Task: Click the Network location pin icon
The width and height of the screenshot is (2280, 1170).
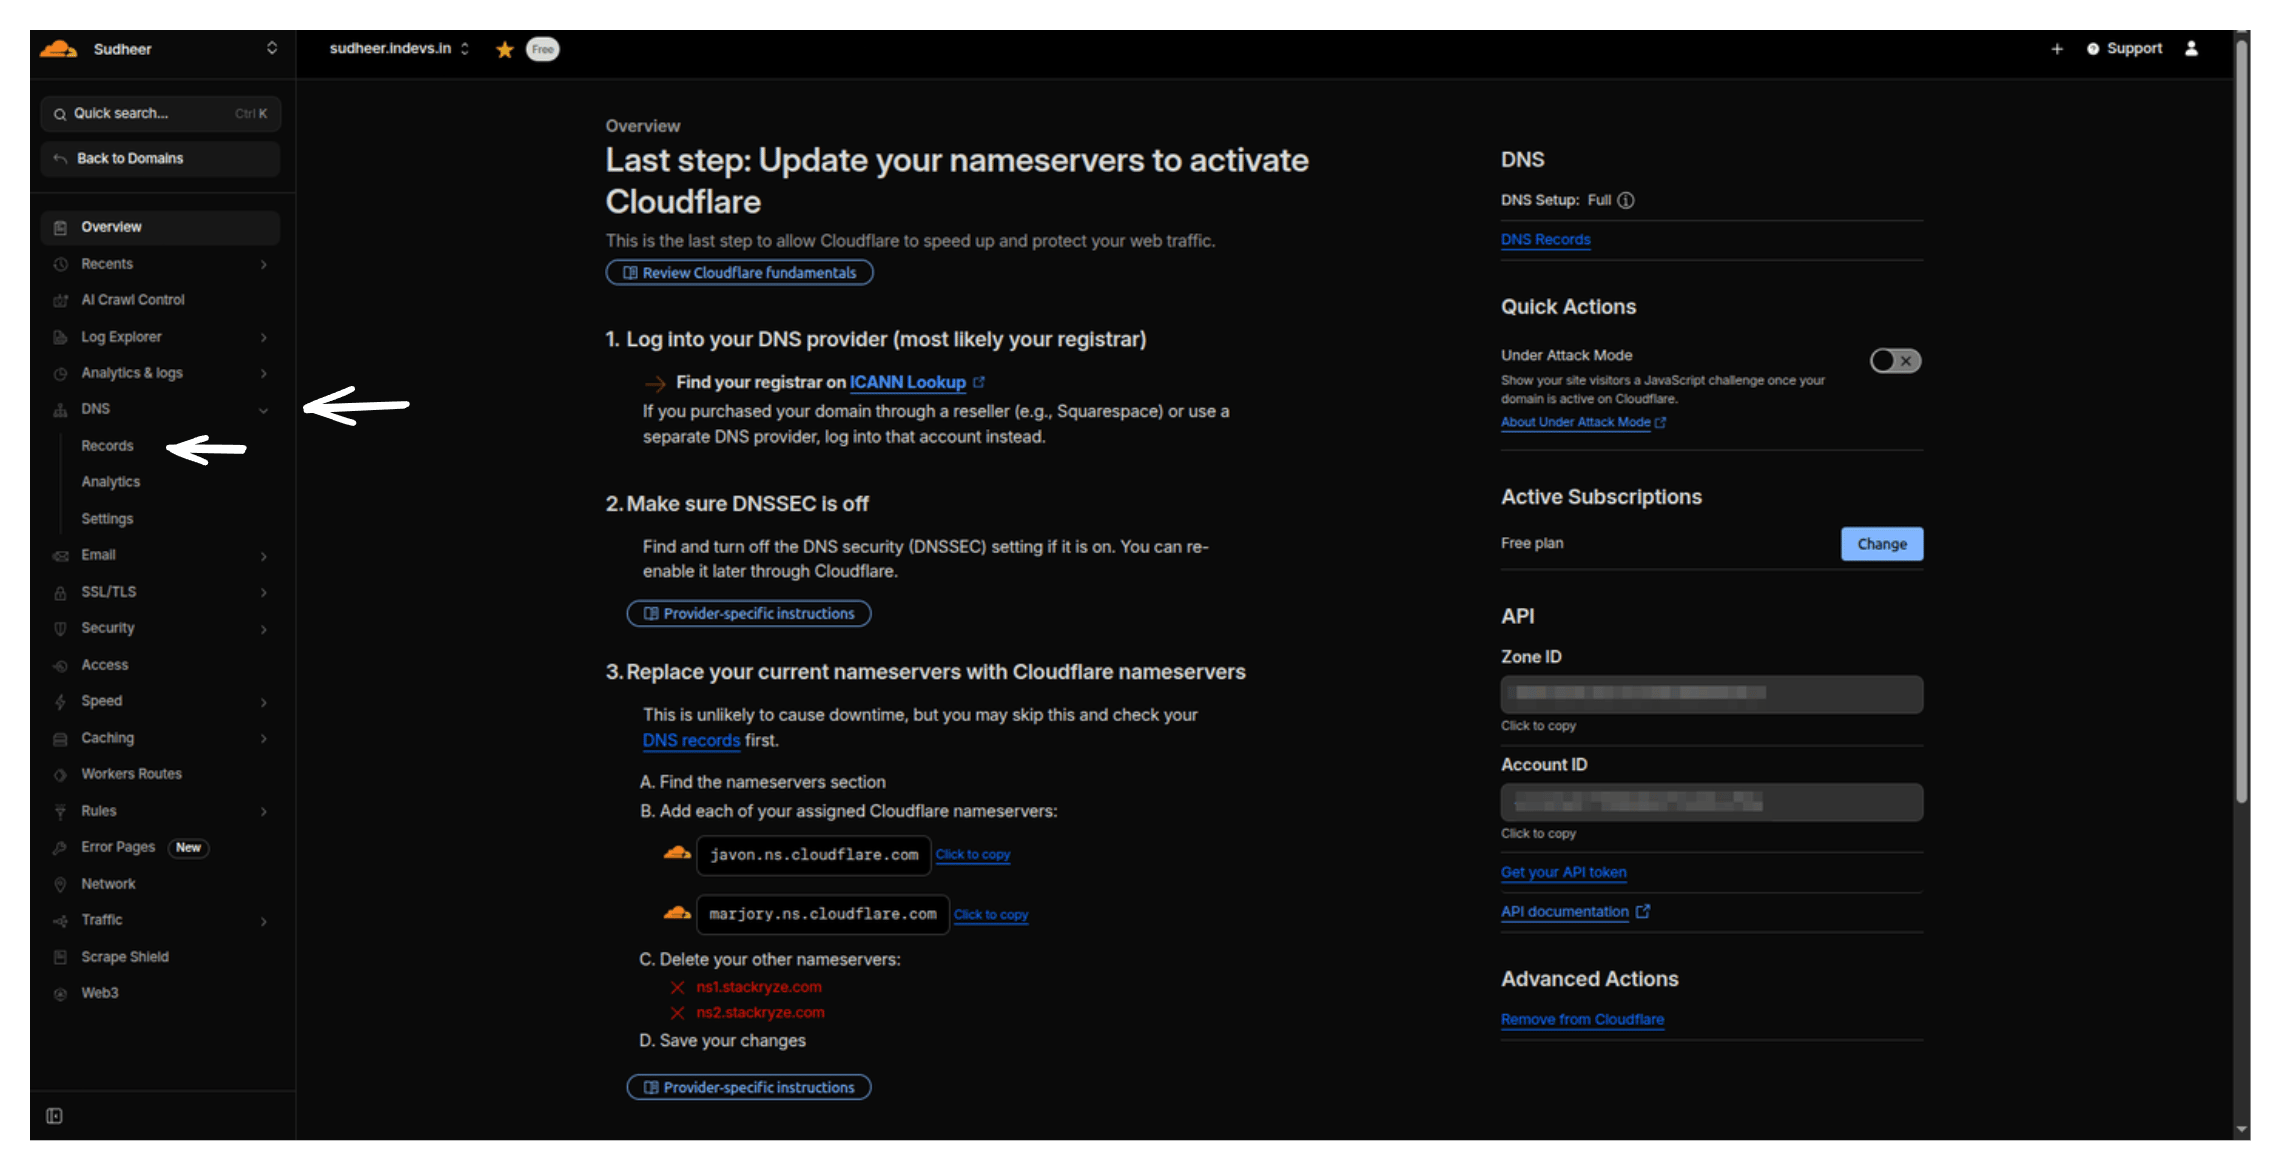Action: click(60, 884)
